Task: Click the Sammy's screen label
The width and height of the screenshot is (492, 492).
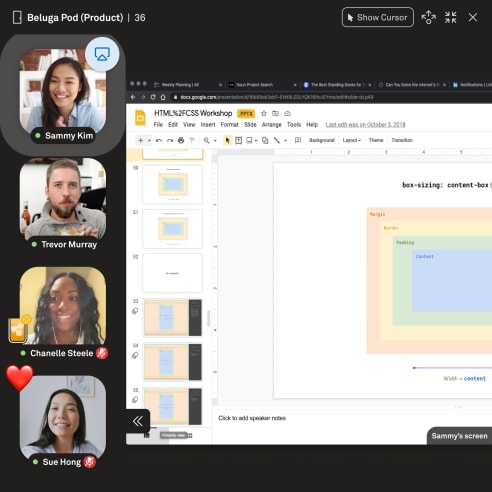Action: 459,436
